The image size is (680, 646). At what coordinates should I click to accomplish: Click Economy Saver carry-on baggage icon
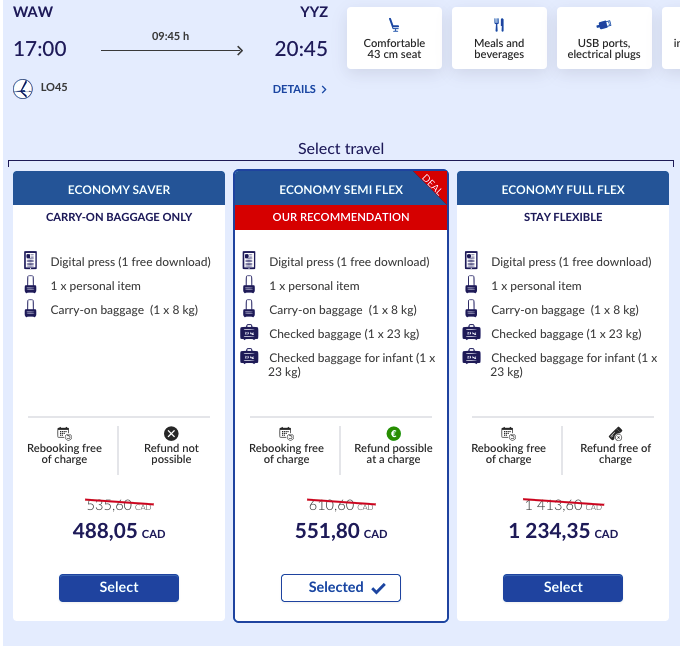[x=29, y=310]
